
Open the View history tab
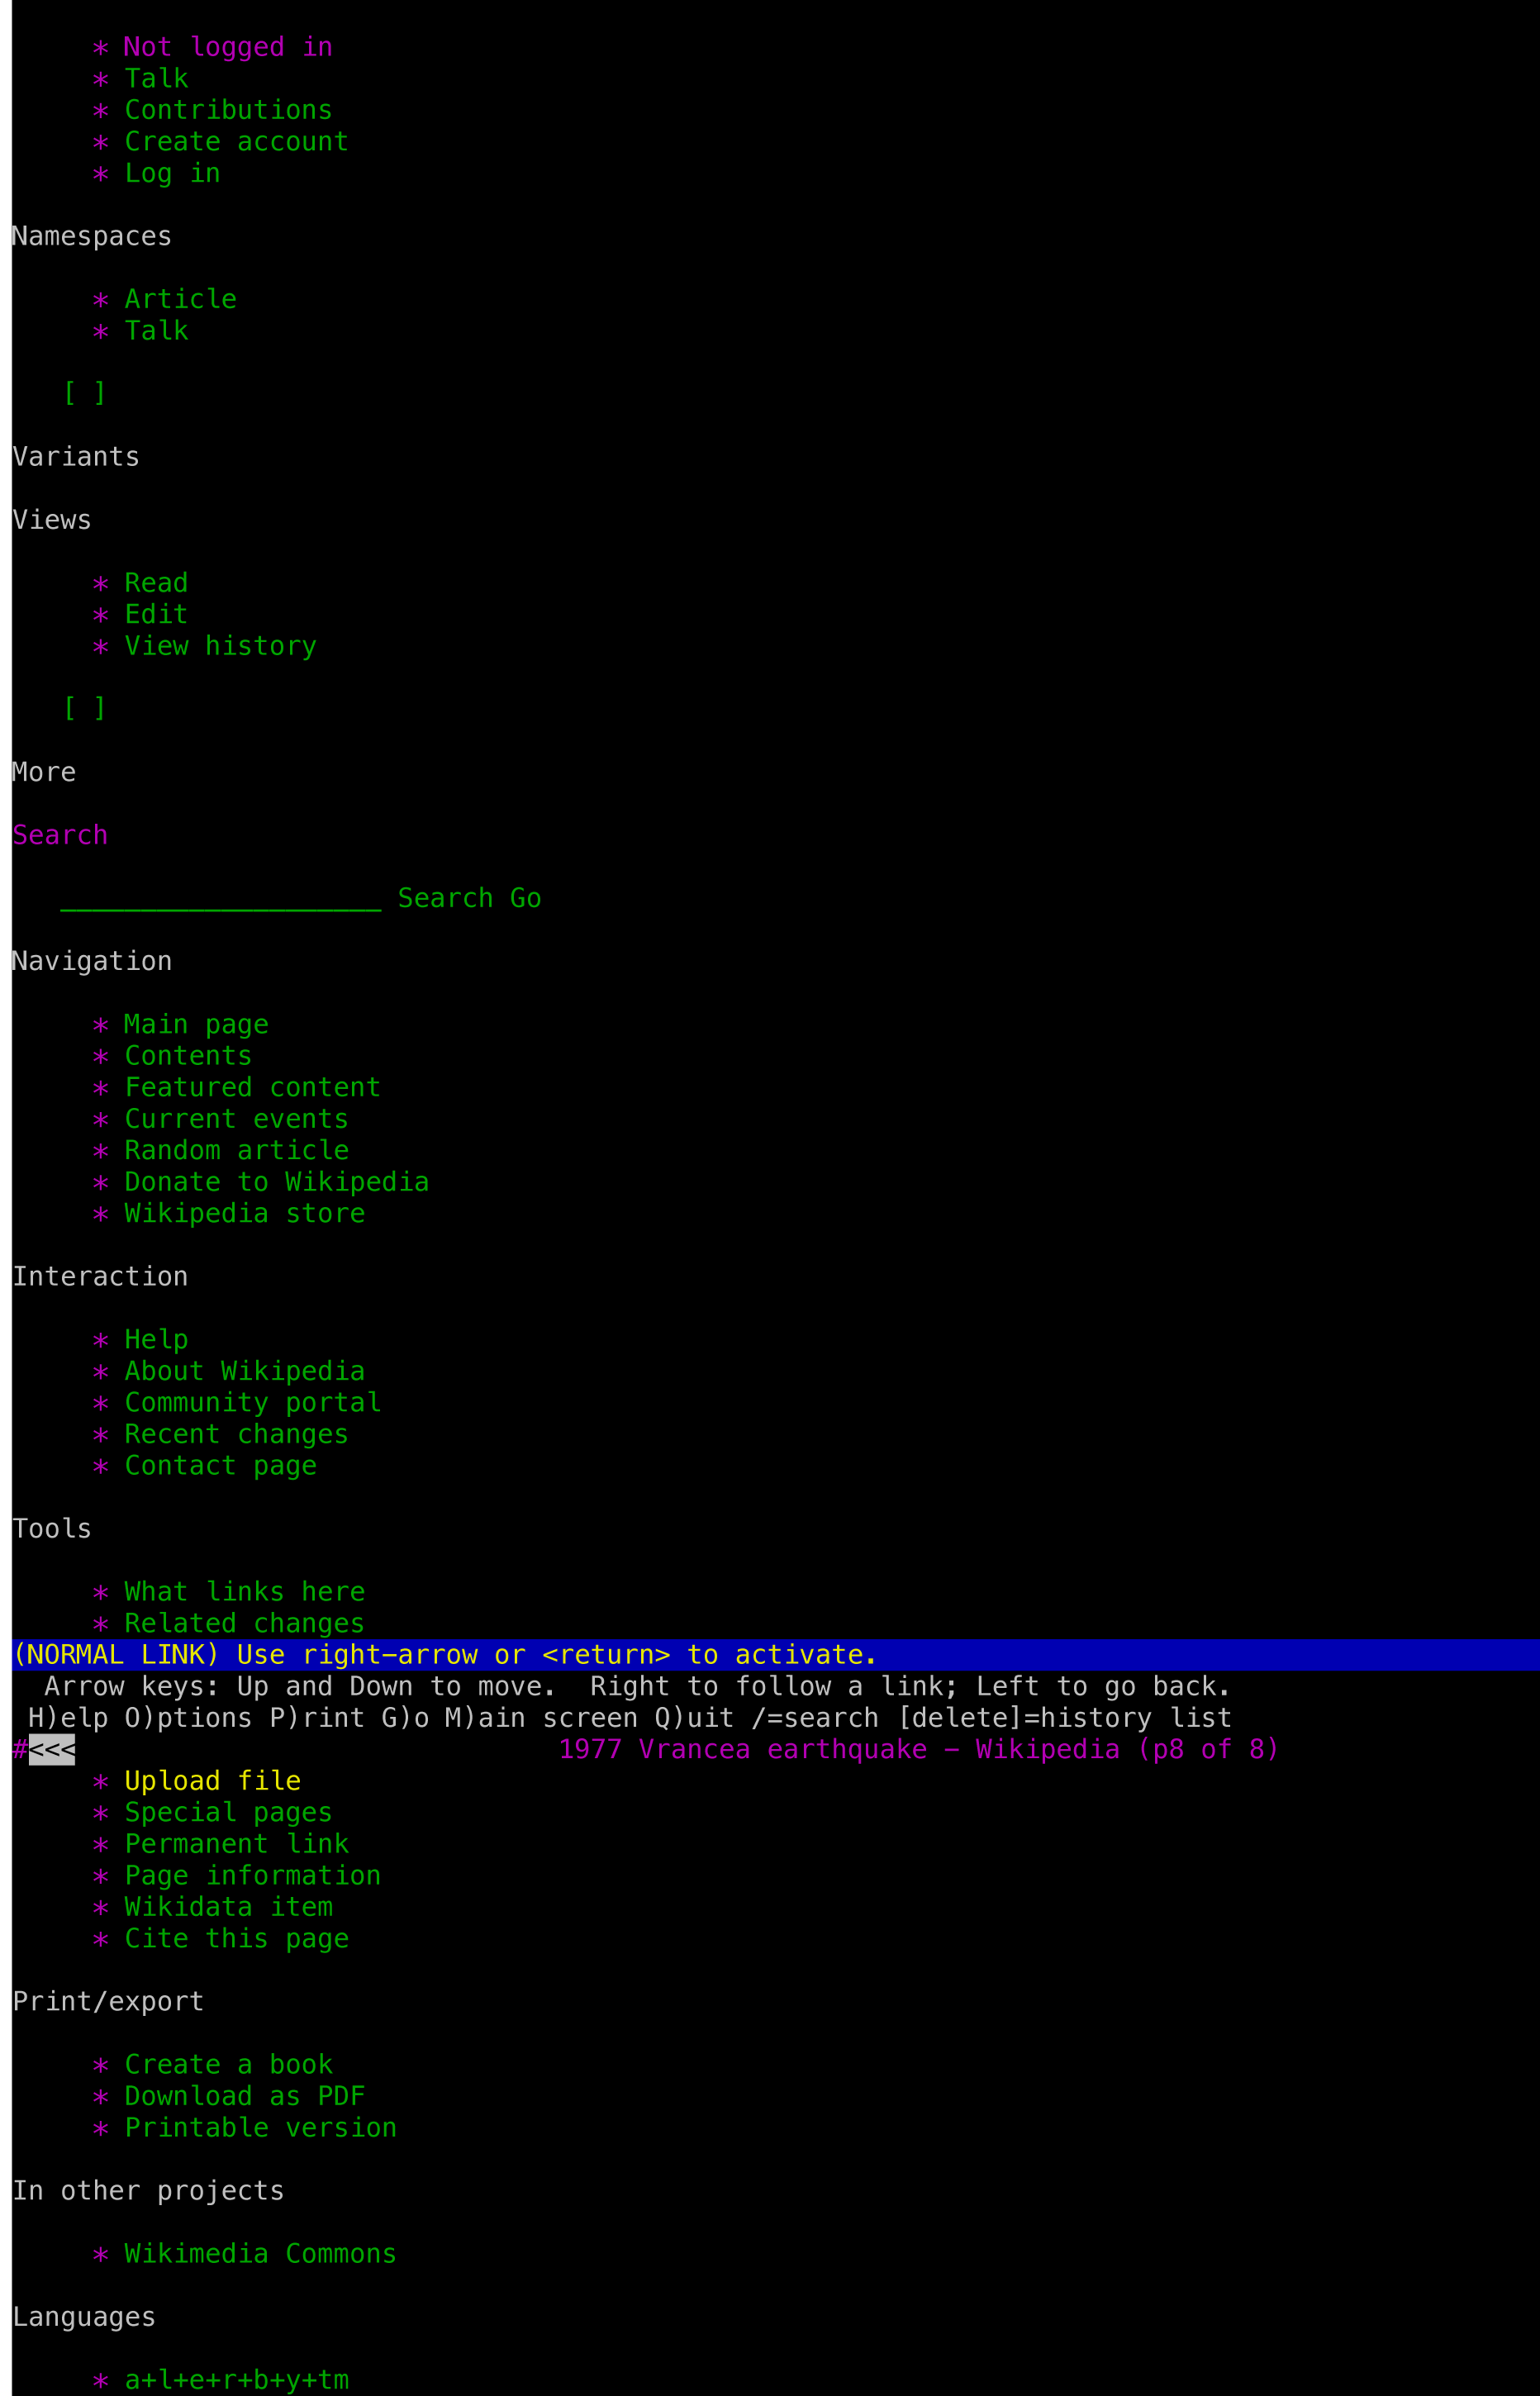[x=220, y=646]
